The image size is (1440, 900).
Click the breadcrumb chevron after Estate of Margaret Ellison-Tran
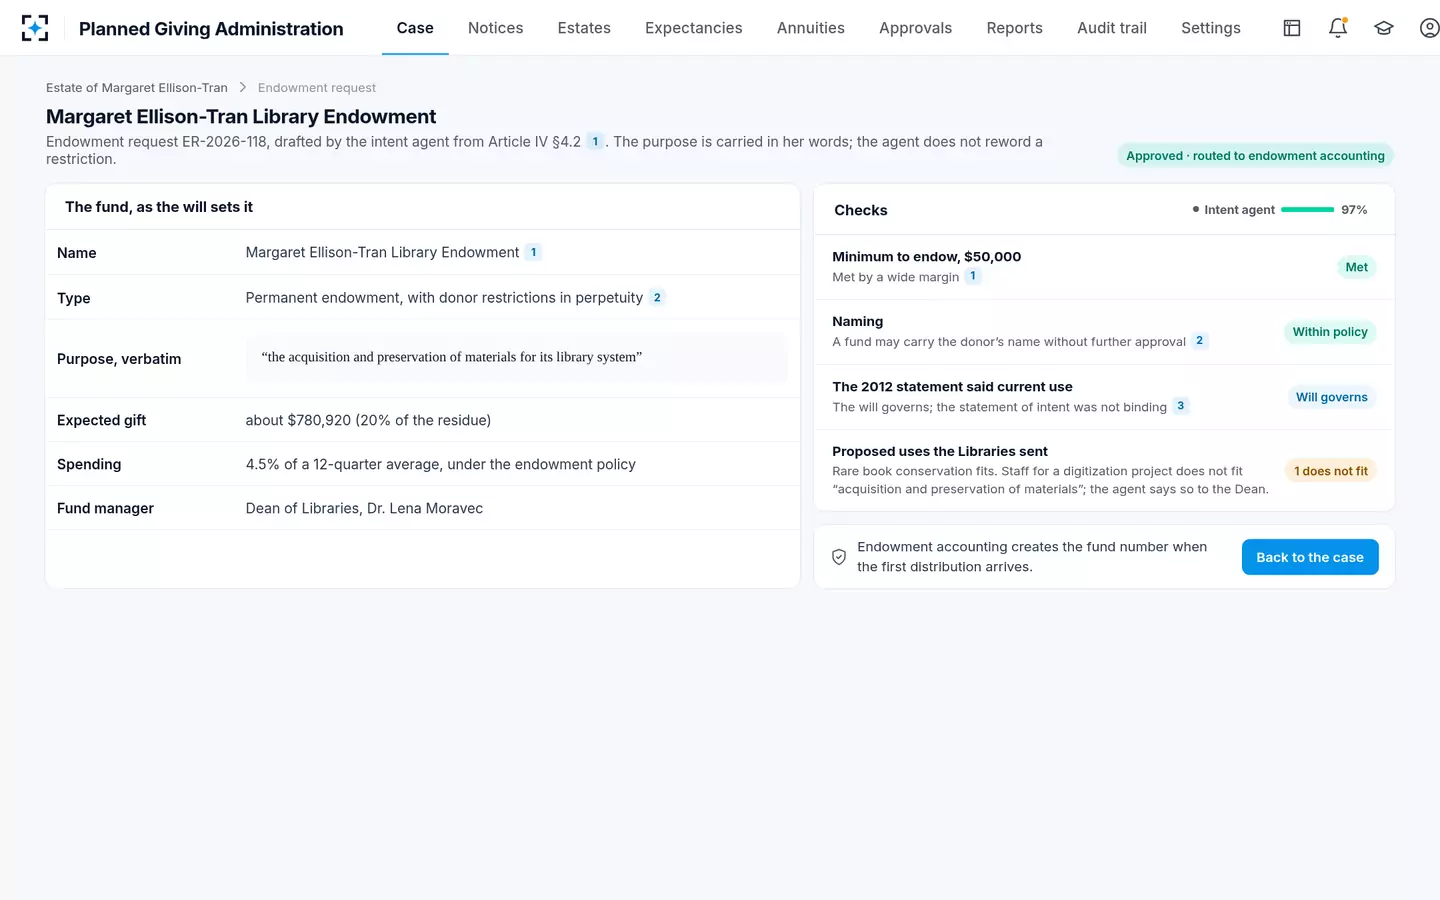[x=243, y=88]
